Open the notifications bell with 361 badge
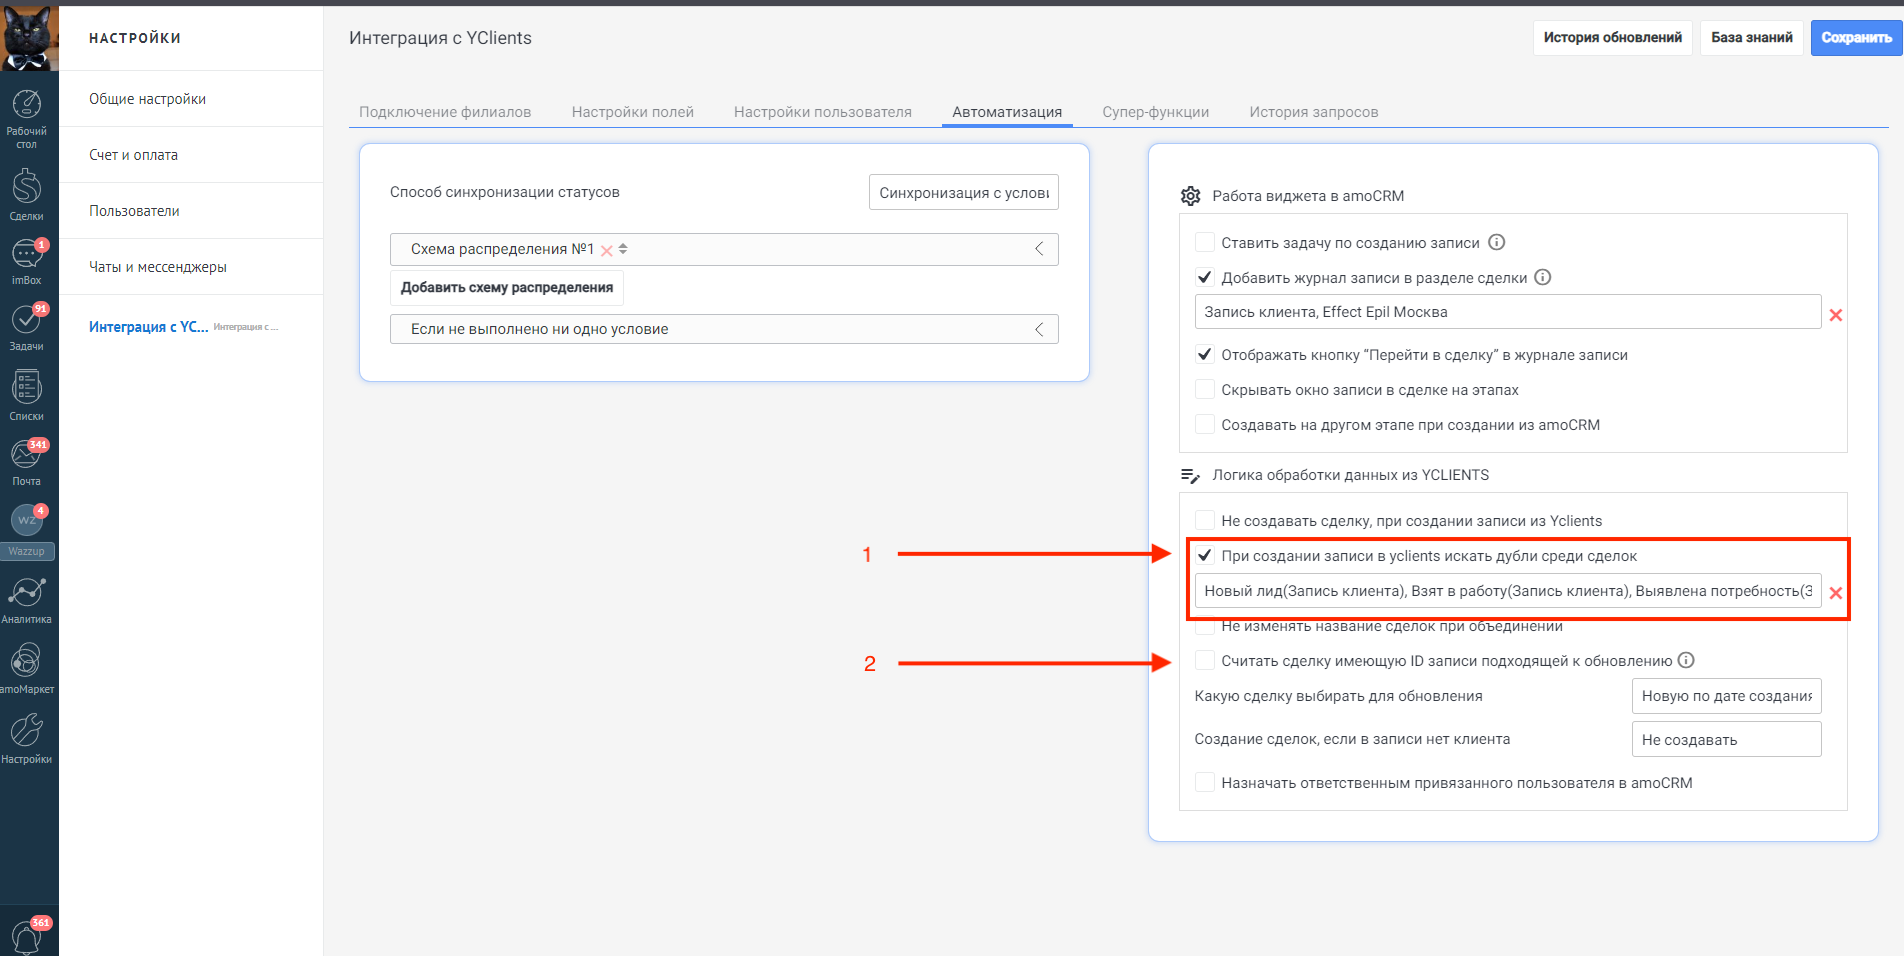The height and width of the screenshot is (956, 1904). (27, 936)
